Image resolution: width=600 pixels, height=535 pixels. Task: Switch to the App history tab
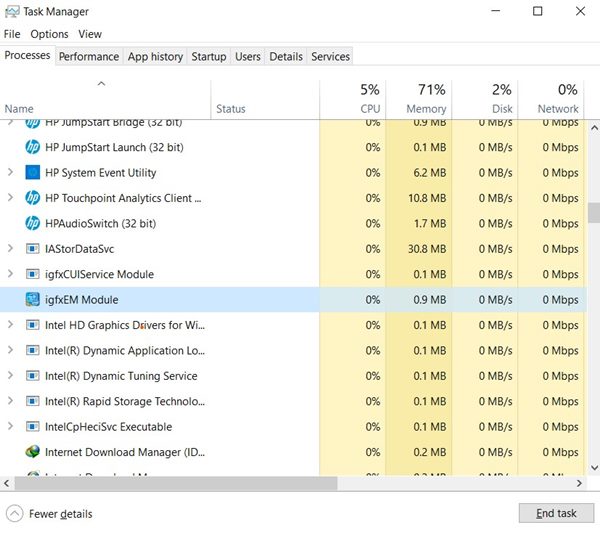tap(155, 57)
